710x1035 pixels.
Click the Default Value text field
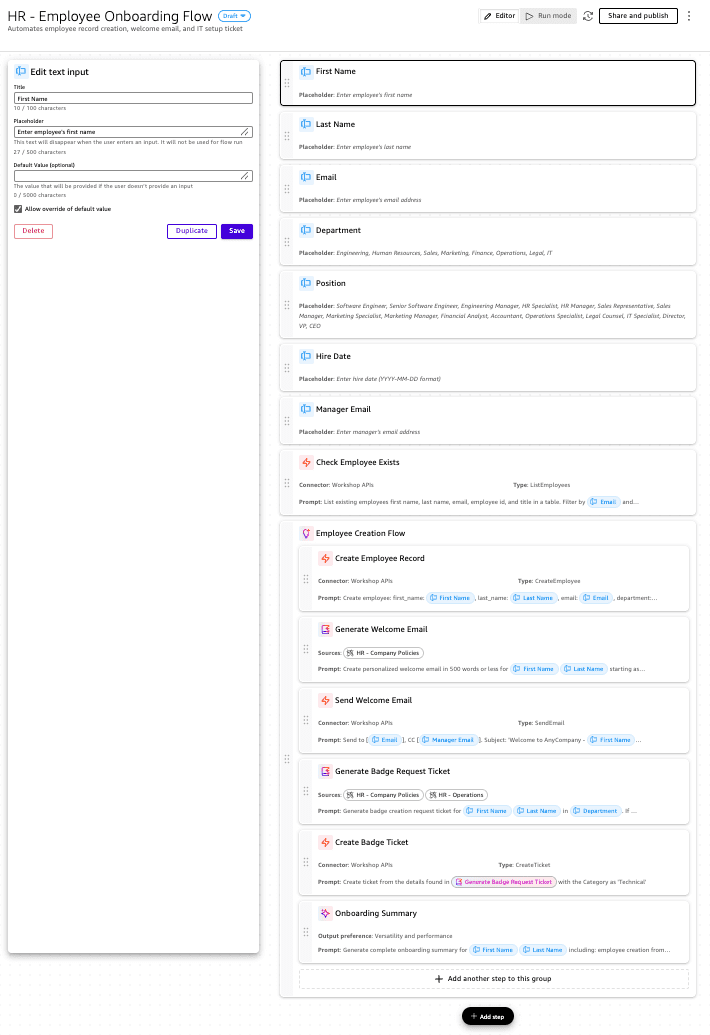133,175
